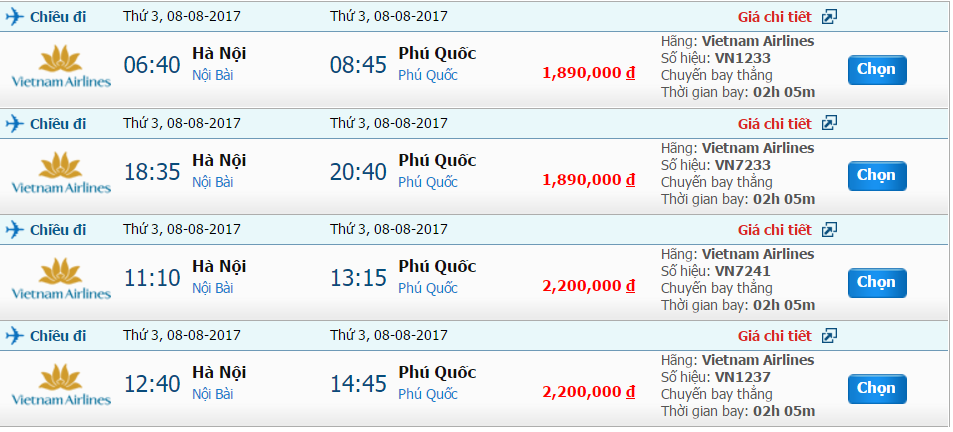Click the airplane icon in the first Chiều đi header
This screenshot has width=953, height=432.
pos(14,17)
